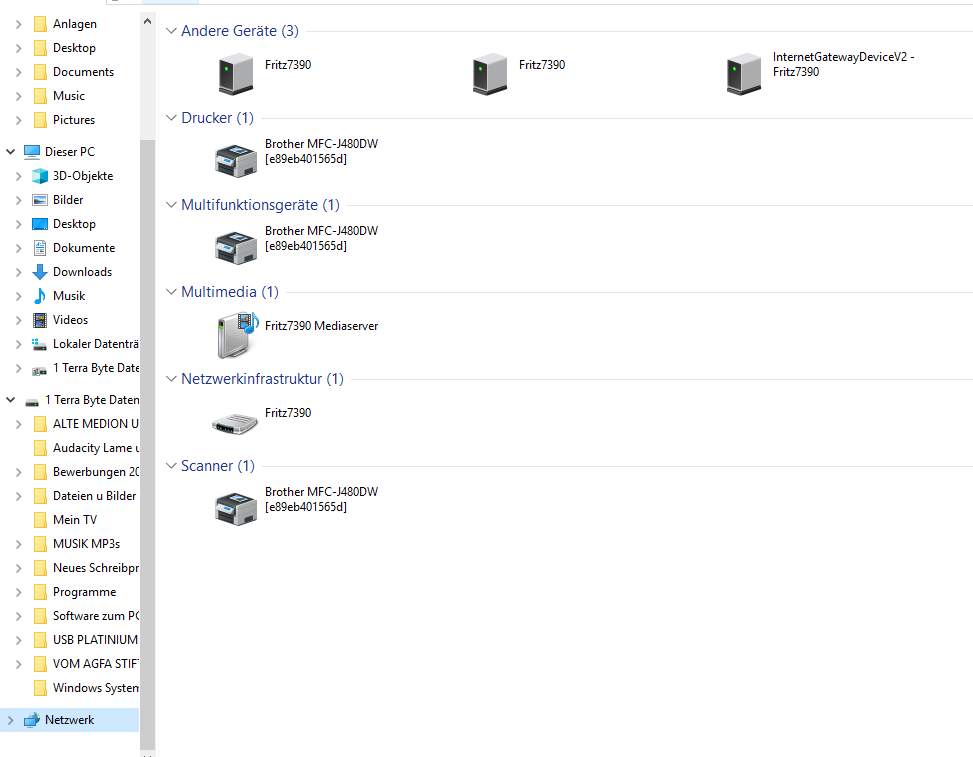Expand the Music folder arrow

pyautogui.click(x=19, y=96)
